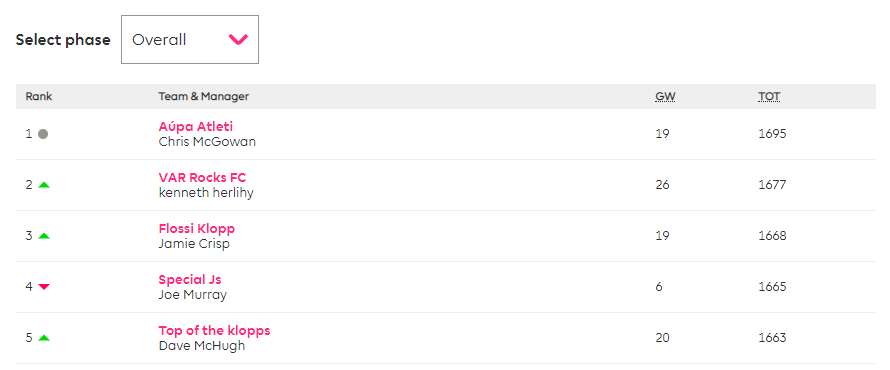Open the Special Js team link
This screenshot has width=890, height=370.
190,280
